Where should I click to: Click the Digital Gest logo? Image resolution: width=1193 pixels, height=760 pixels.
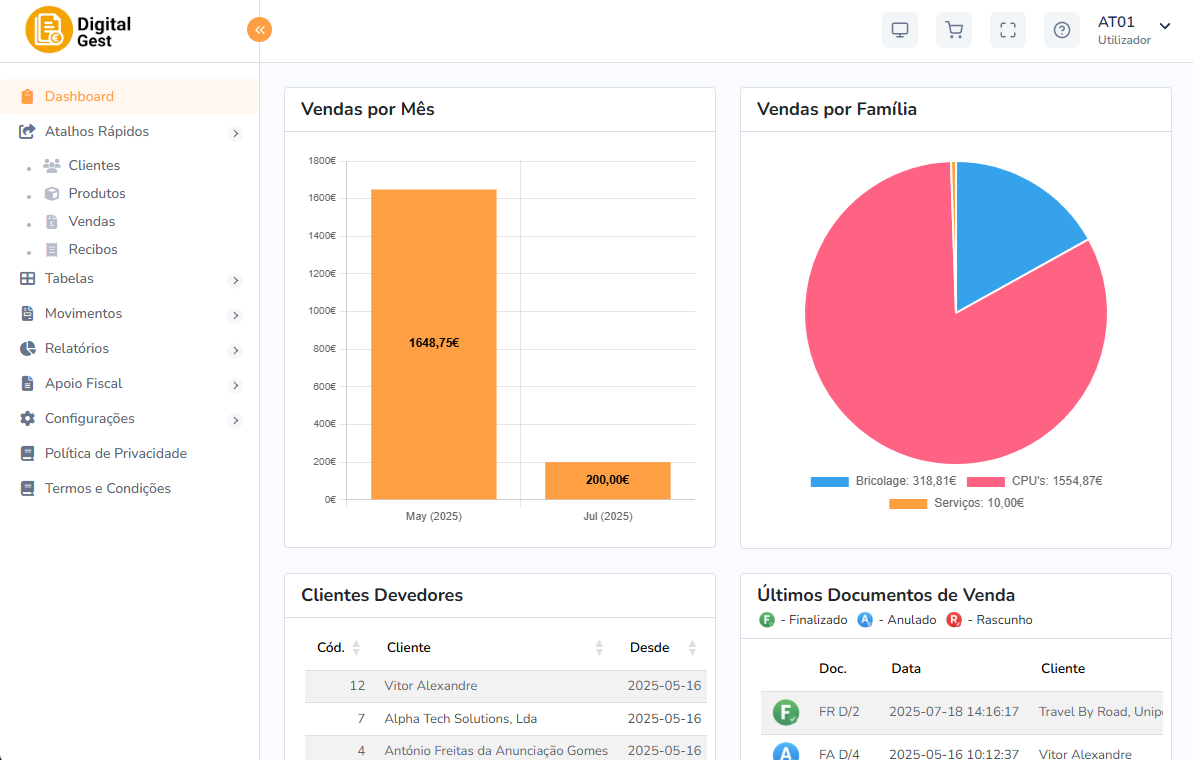coord(80,30)
